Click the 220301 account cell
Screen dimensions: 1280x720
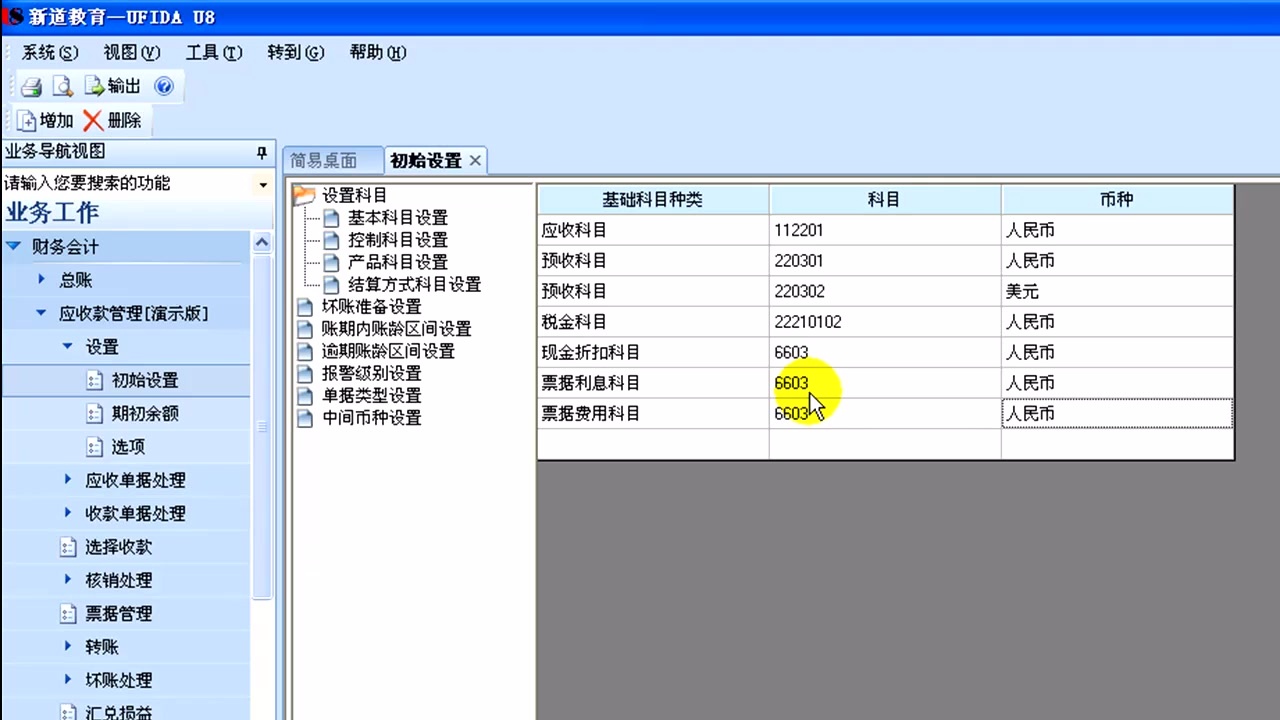click(885, 261)
